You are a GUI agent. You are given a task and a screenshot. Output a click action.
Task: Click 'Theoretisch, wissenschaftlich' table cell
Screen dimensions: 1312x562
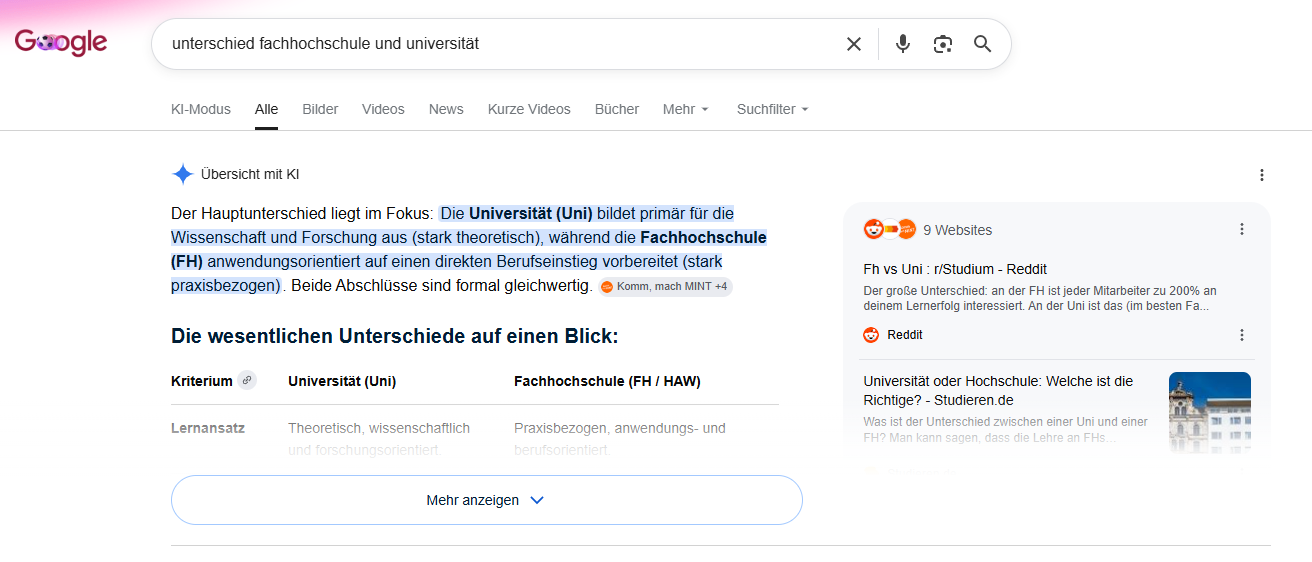pyautogui.click(x=379, y=428)
